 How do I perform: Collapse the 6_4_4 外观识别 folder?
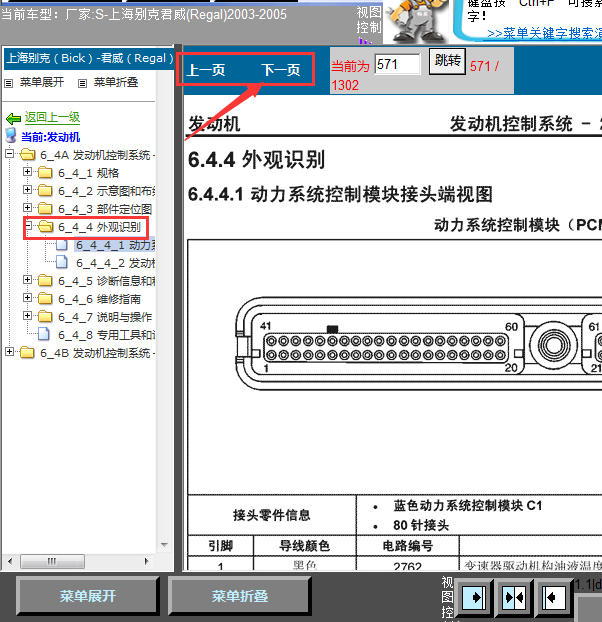(x=27, y=226)
